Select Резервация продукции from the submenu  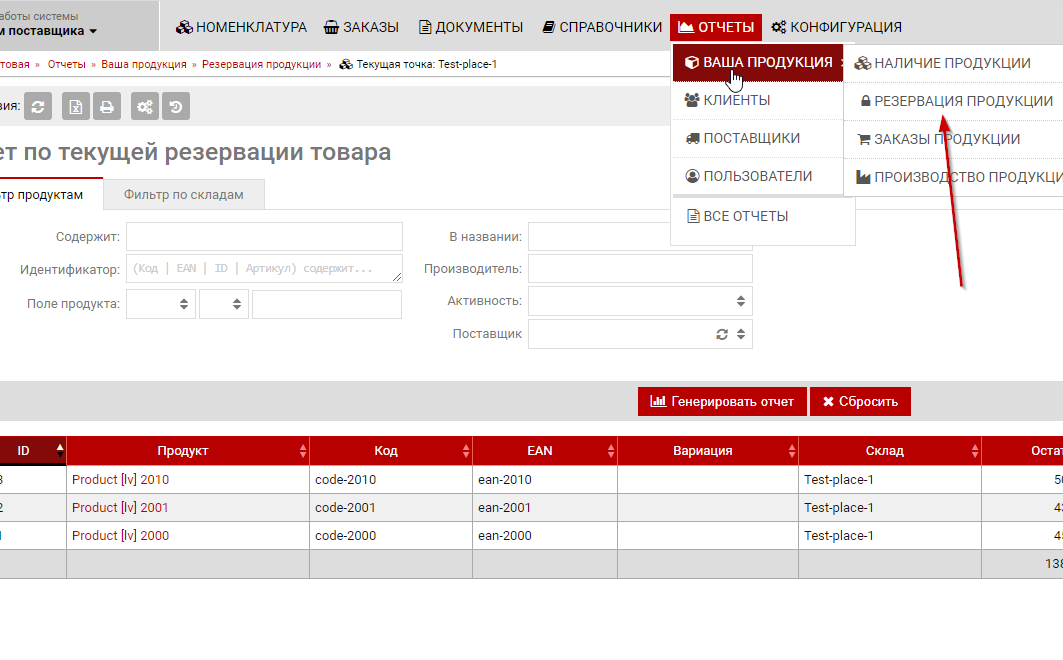[955, 101]
